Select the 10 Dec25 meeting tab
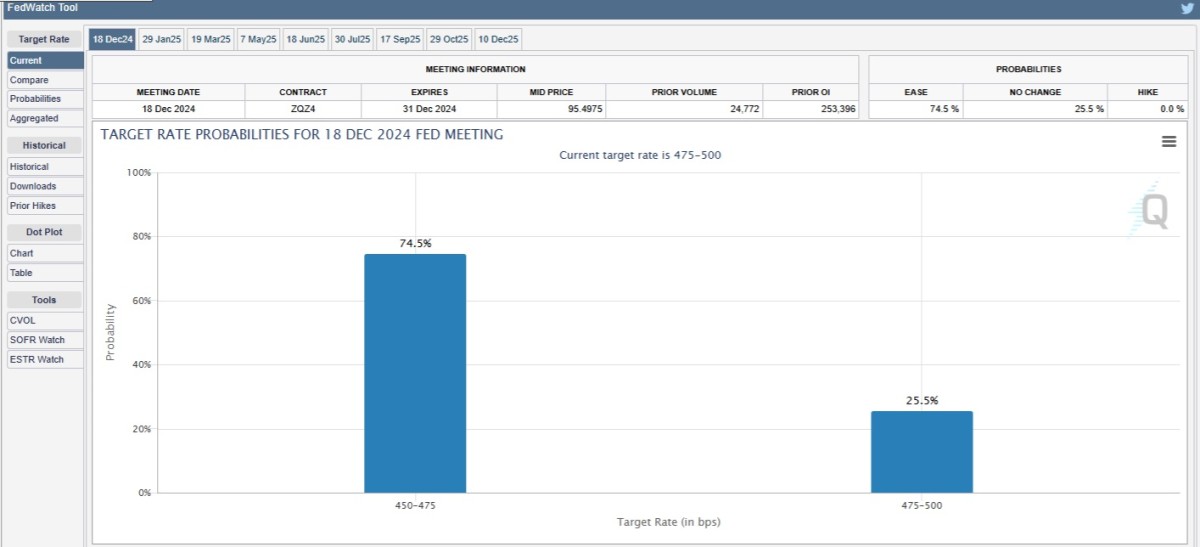The width and height of the screenshot is (1200, 547). [x=498, y=39]
